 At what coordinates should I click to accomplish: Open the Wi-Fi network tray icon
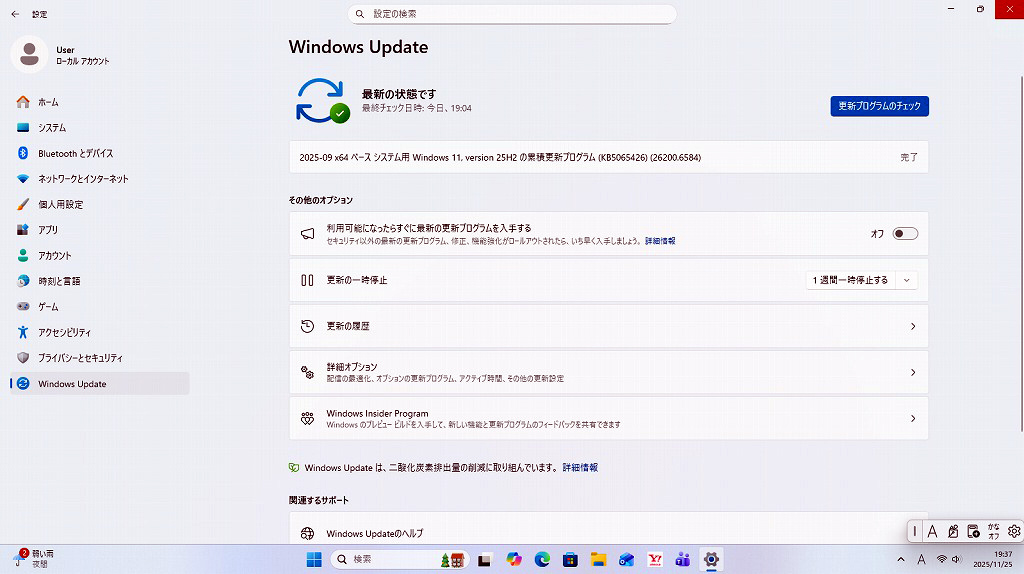tap(942, 560)
